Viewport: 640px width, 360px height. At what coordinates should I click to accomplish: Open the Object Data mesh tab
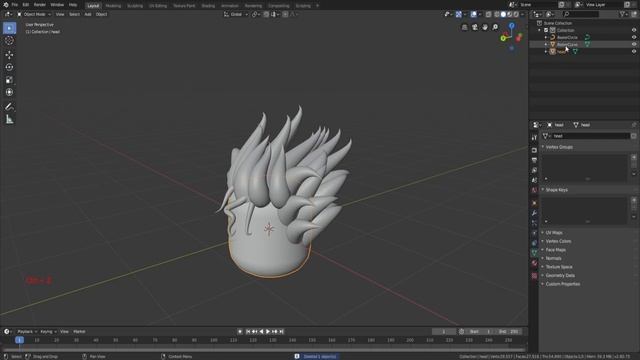534,253
